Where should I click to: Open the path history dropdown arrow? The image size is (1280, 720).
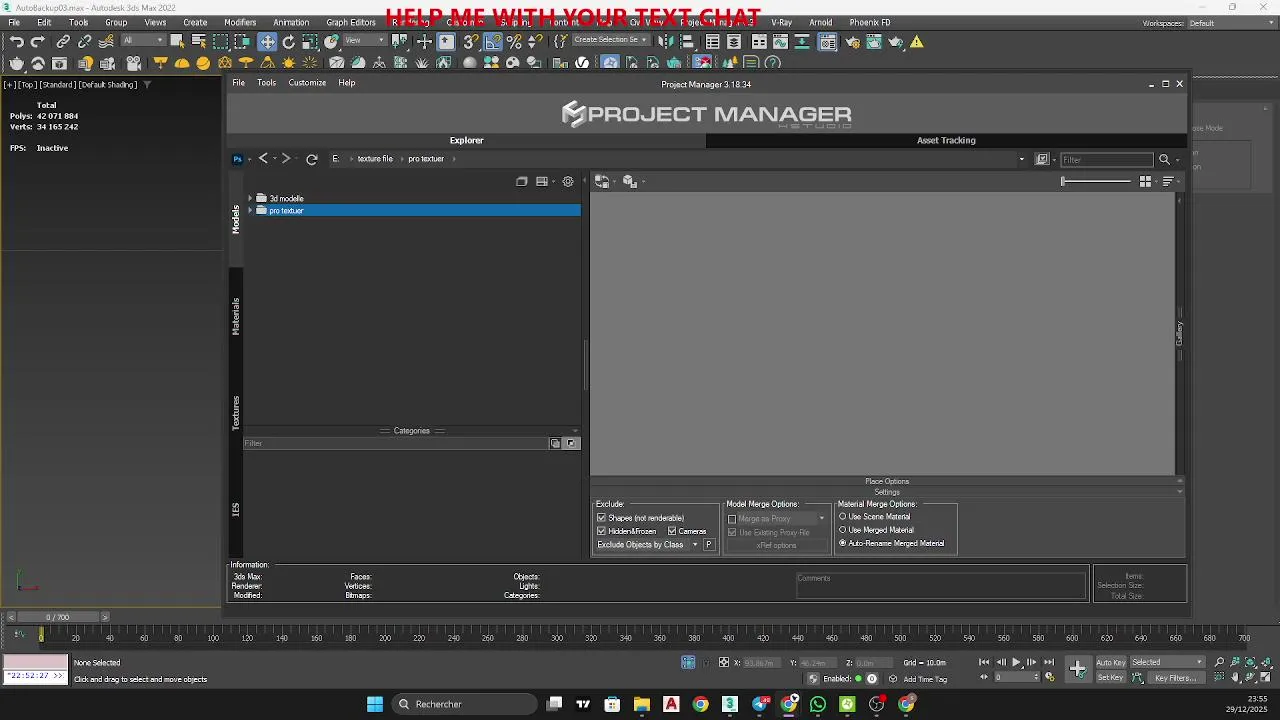pyautogui.click(x=1021, y=159)
